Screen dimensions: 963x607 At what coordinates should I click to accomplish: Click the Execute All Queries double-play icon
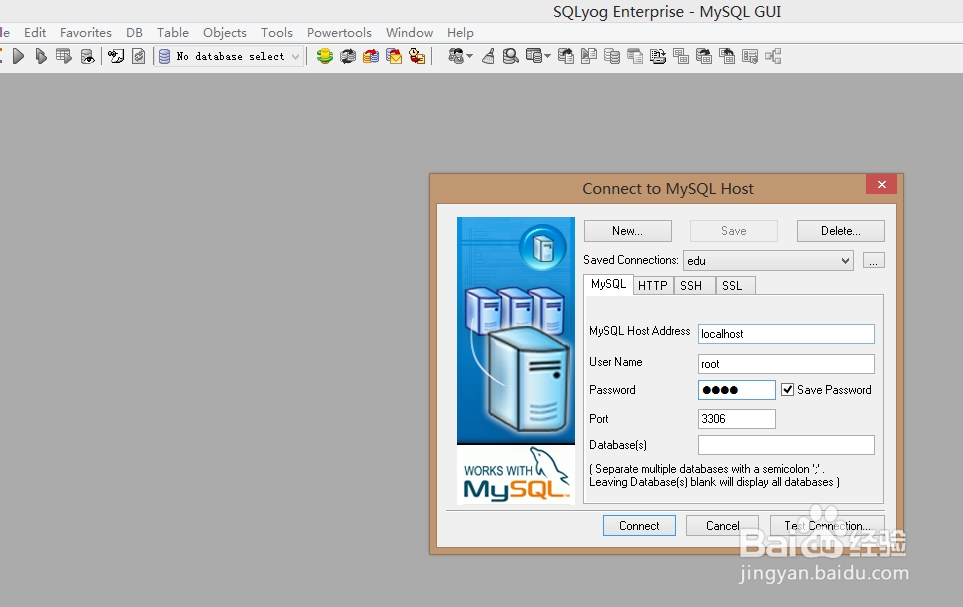click(41, 57)
